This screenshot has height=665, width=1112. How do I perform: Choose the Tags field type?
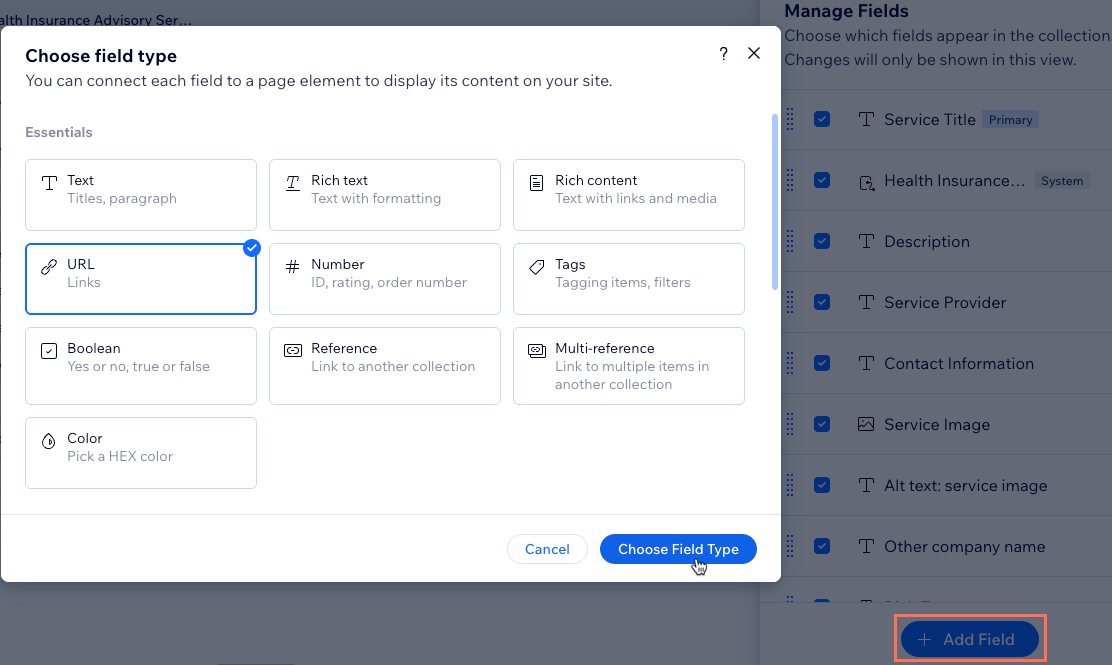628,279
